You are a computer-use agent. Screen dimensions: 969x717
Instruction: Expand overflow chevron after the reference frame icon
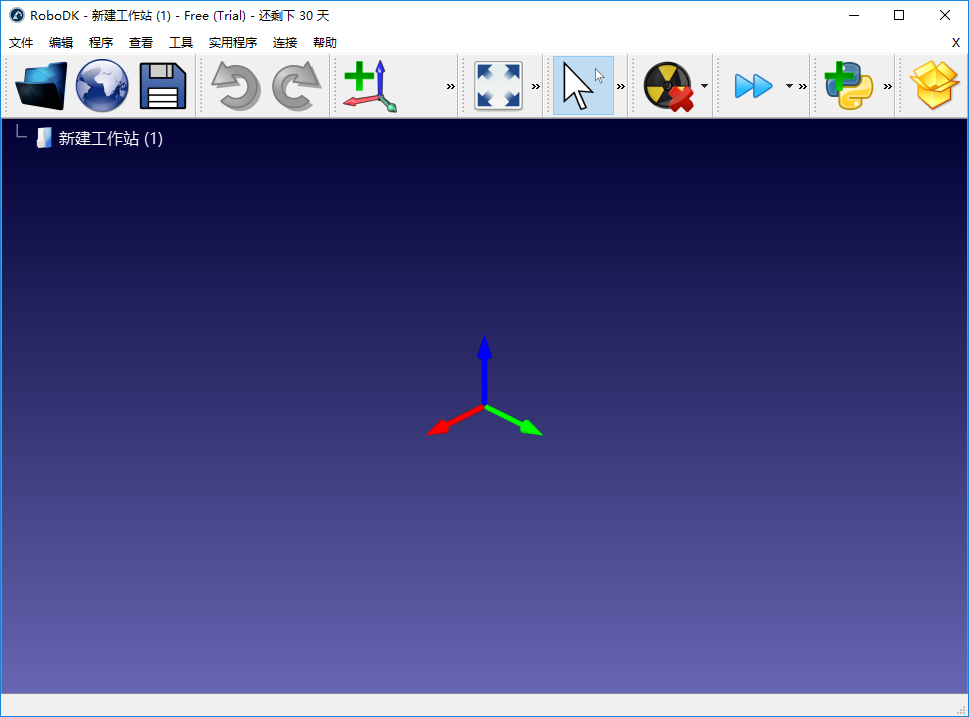[x=451, y=87]
